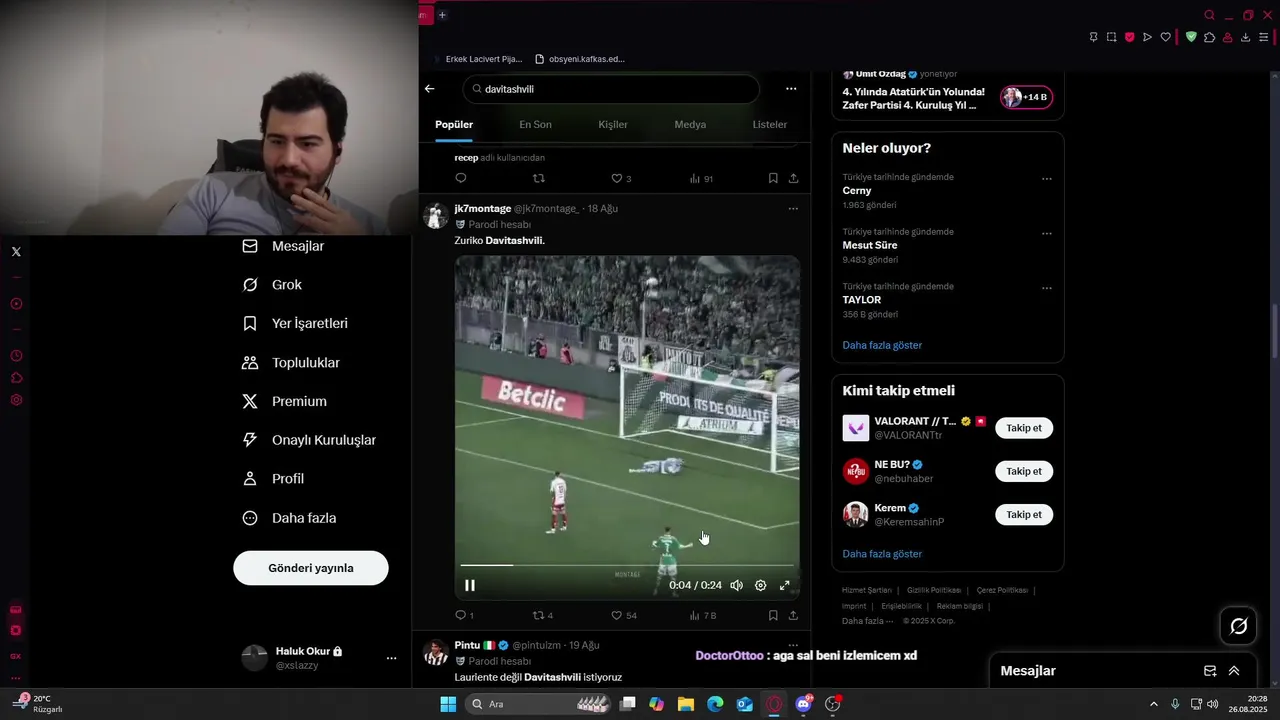Show more trends via Daha fazla göster
This screenshot has width=1280, height=720.
coord(882,345)
